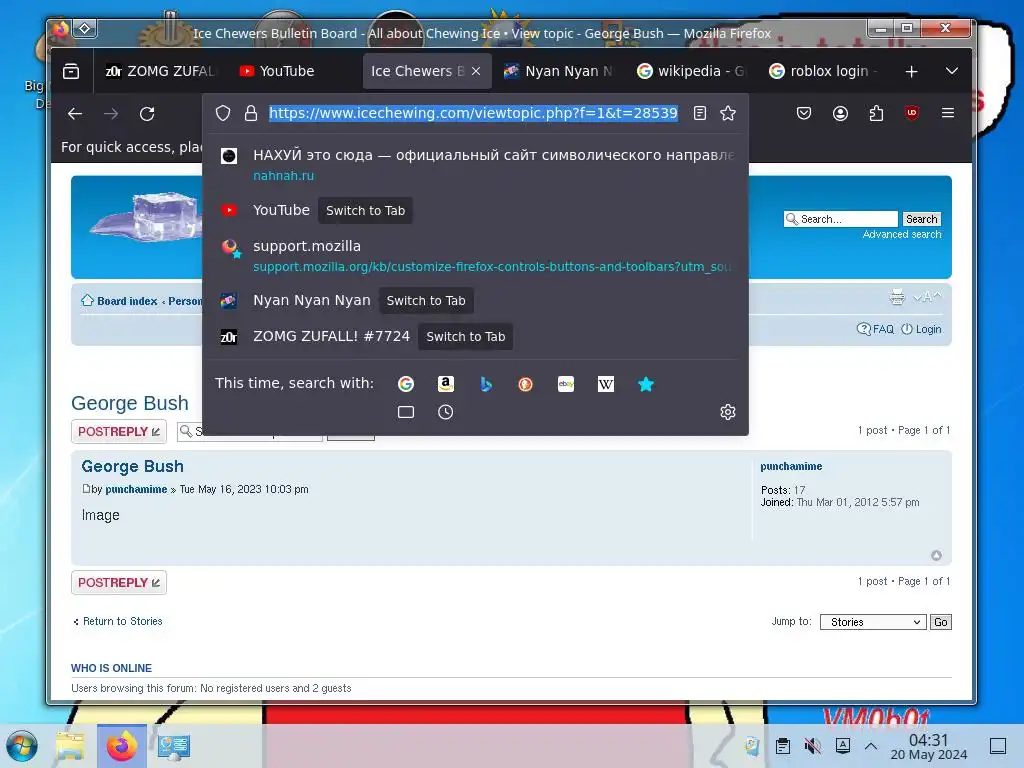The image size is (1024, 768).
Task: Go back to previous page
Action: tap(75, 114)
